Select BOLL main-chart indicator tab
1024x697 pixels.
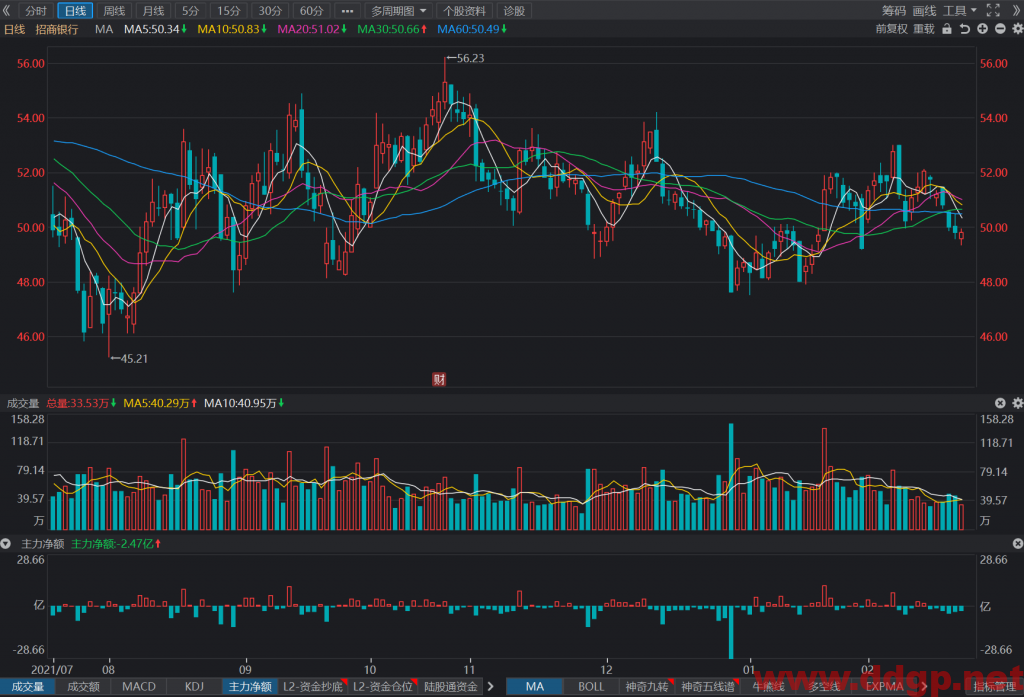point(591,687)
